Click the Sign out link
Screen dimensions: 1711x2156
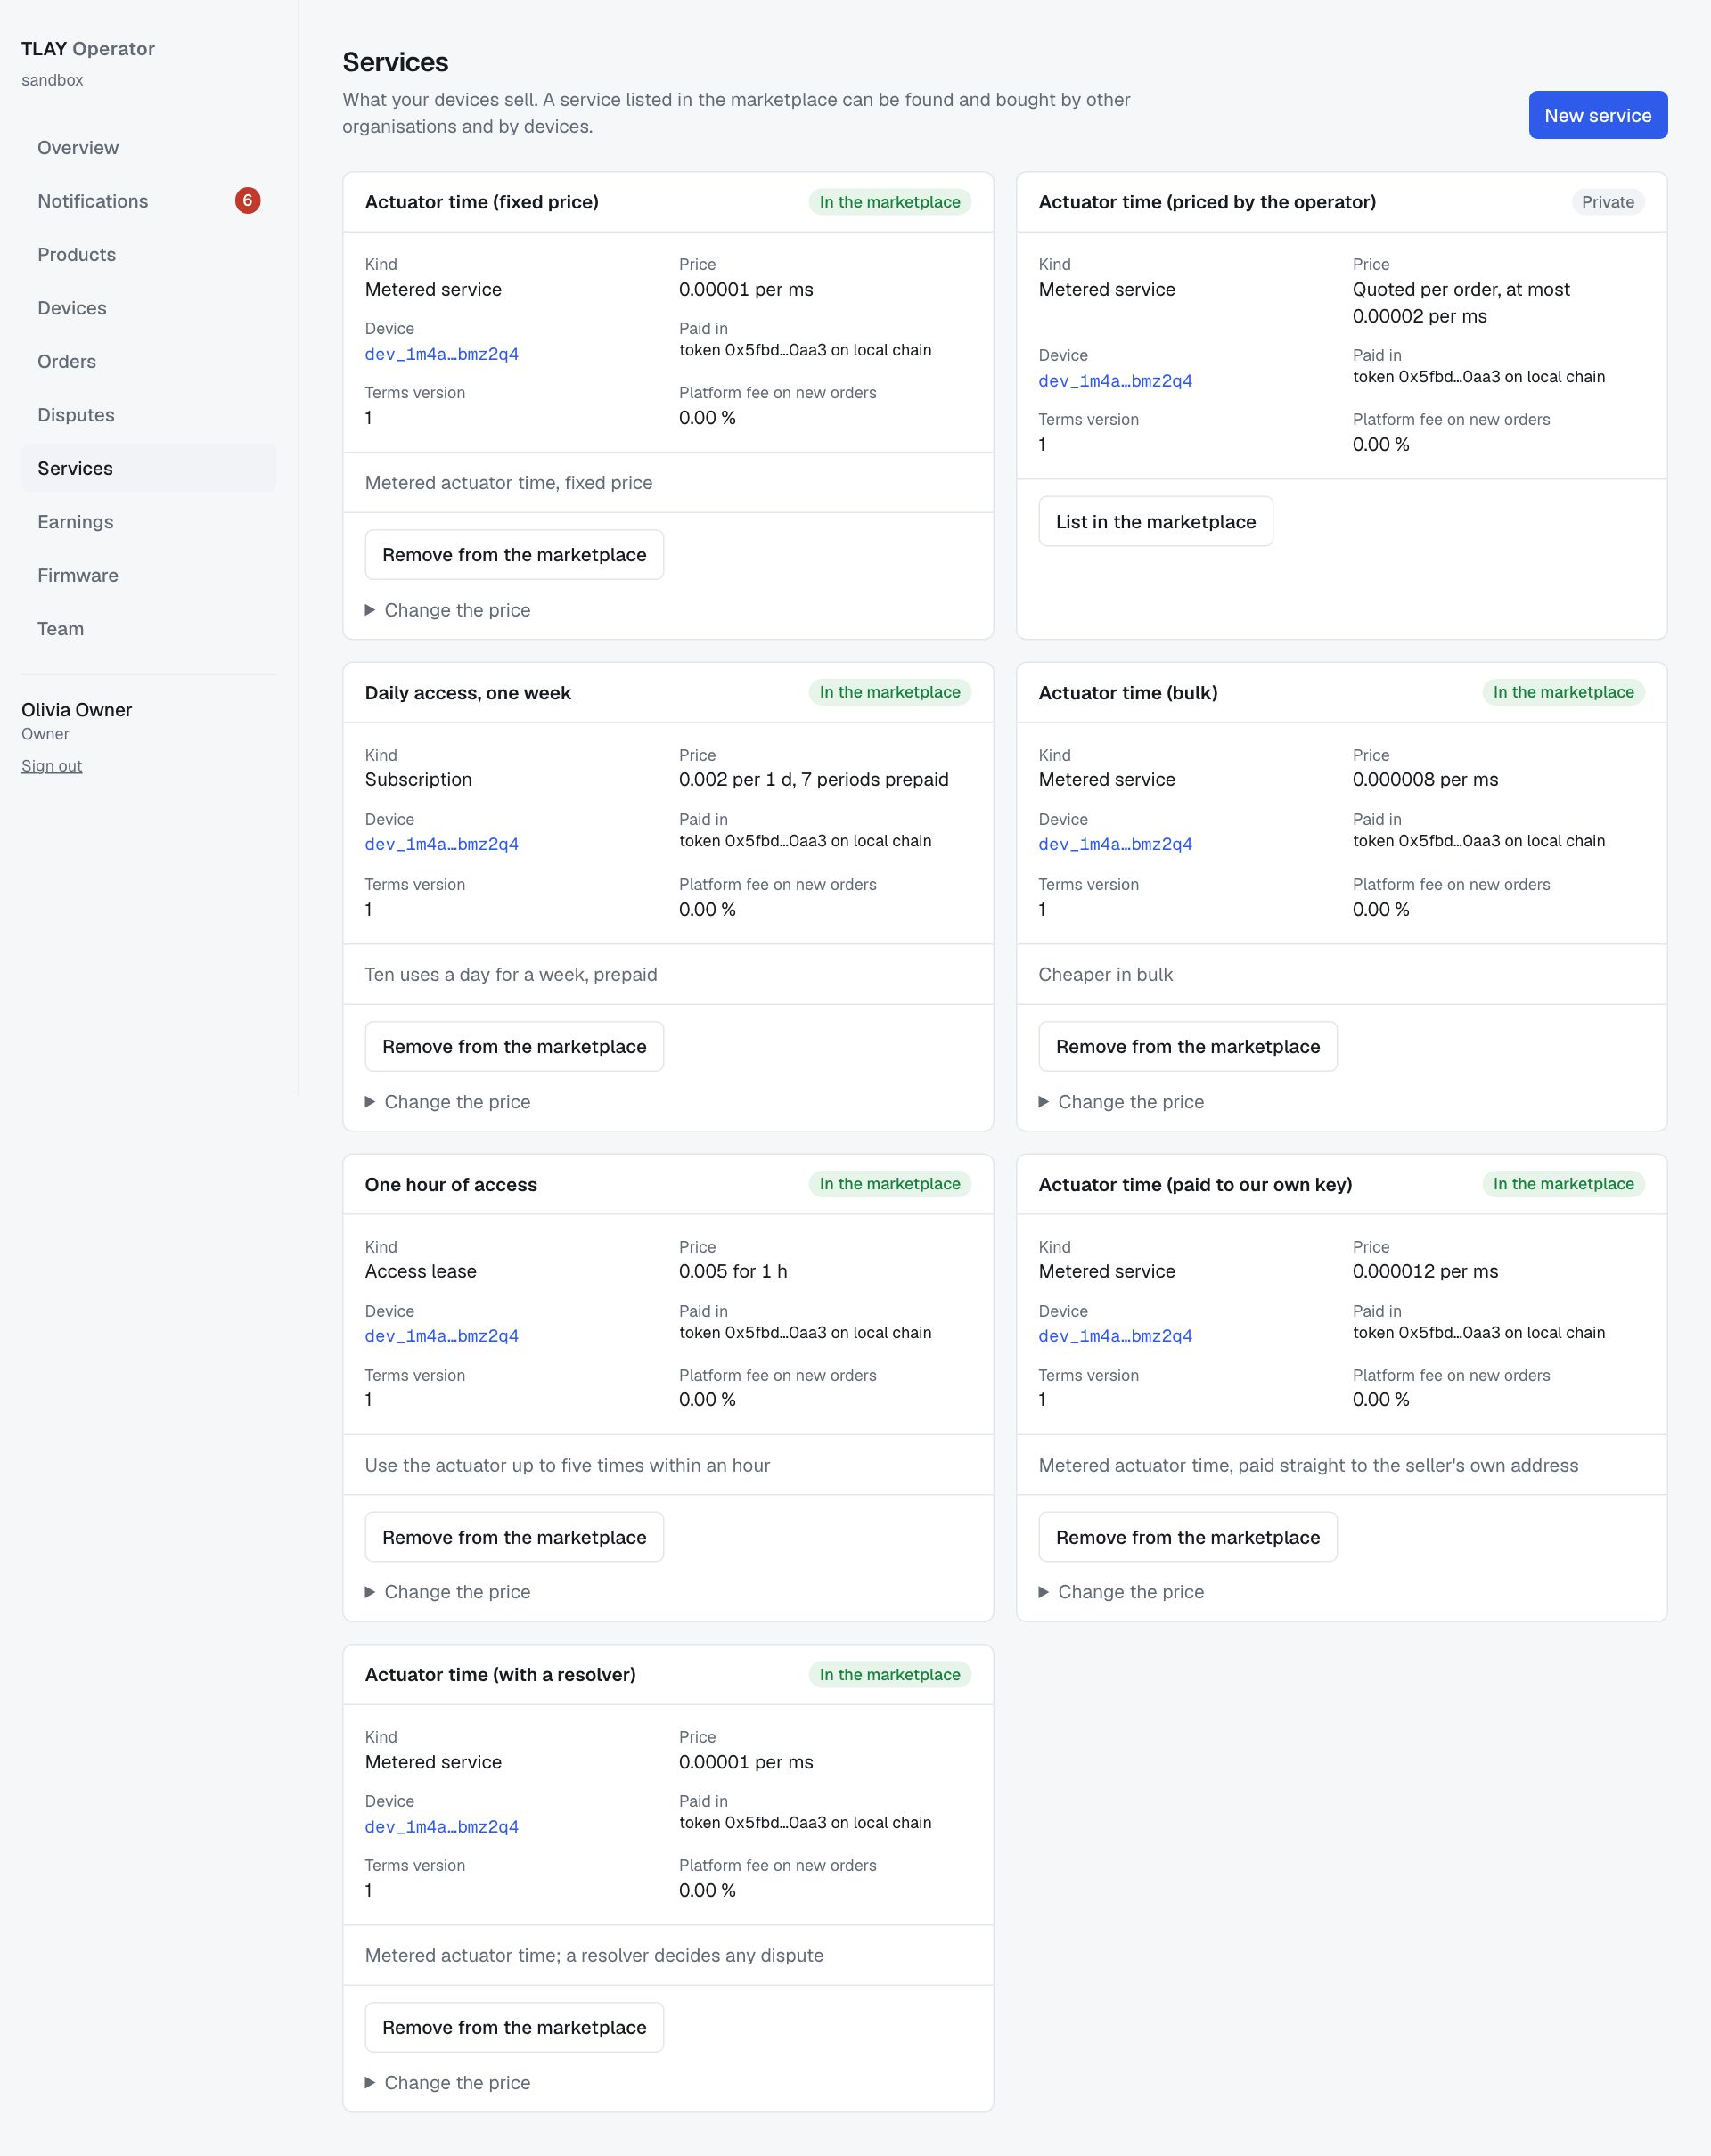tap(52, 766)
